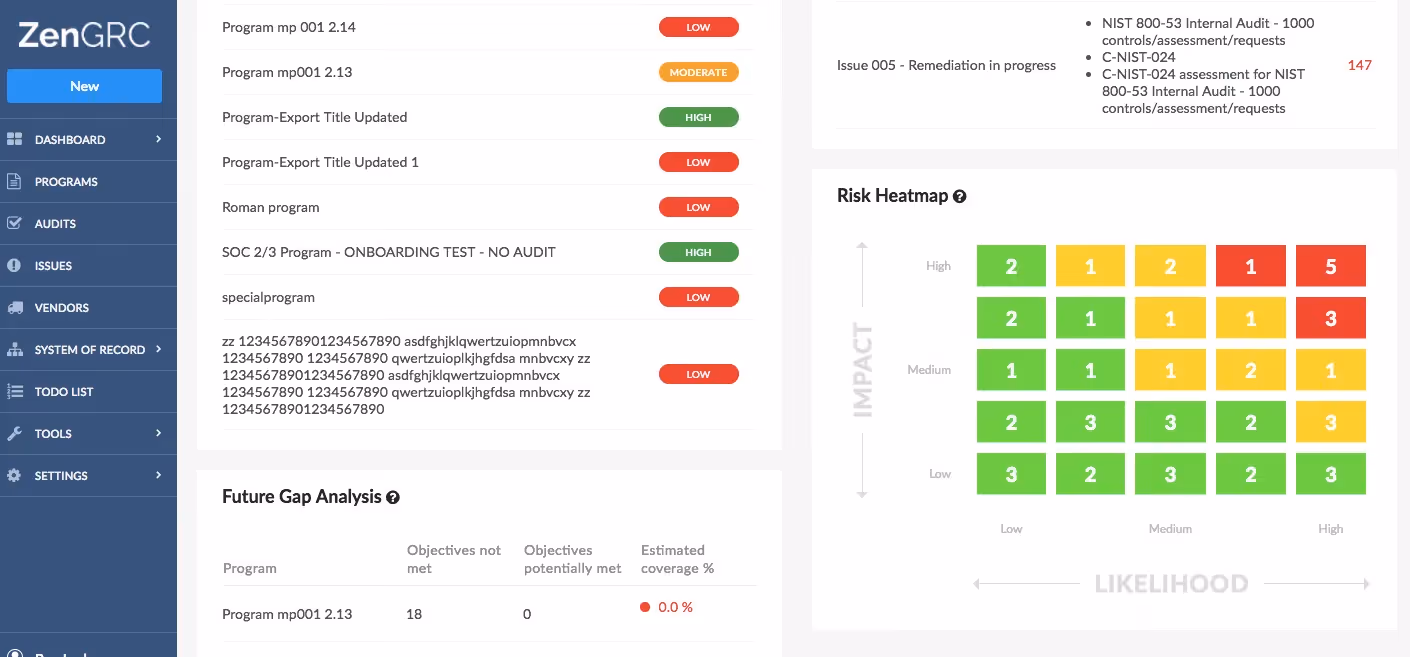This screenshot has height=657, width=1410.
Task: Click the MODERATE badge for Program mp001 2.13
Action: (699, 72)
